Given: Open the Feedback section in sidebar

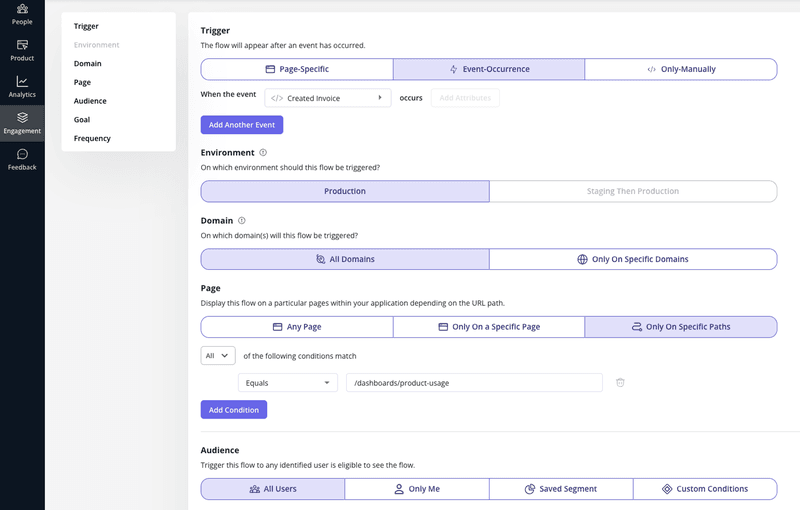Looking at the screenshot, I should coord(22,160).
